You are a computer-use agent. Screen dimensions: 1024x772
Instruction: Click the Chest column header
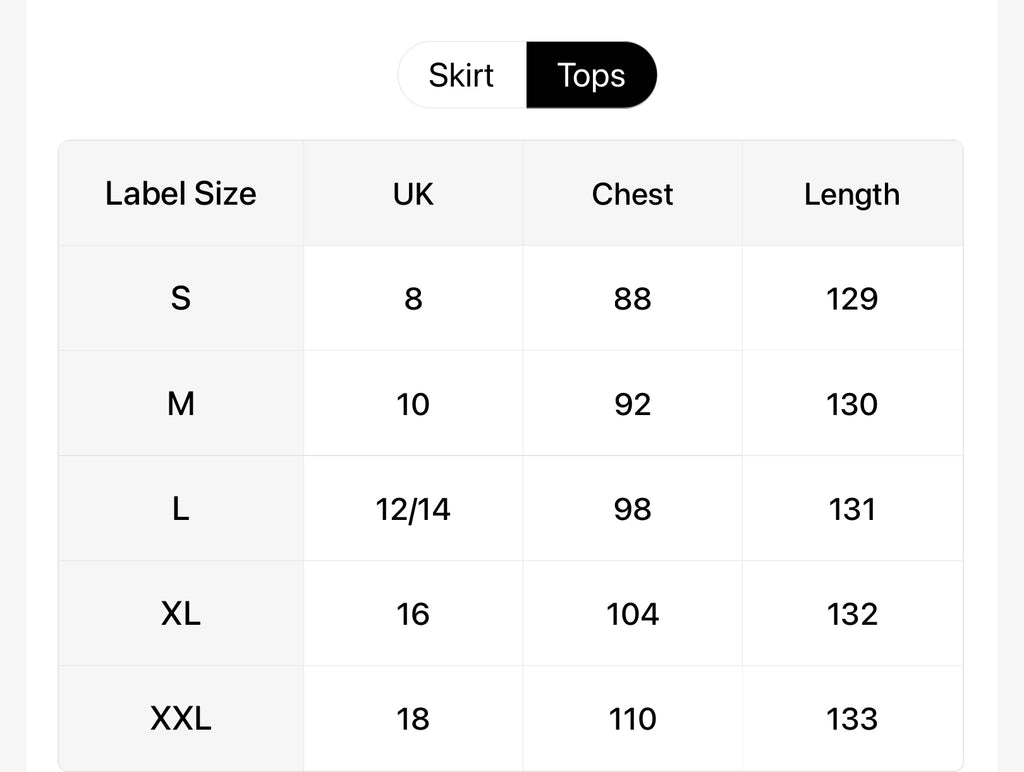coord(633,193)
